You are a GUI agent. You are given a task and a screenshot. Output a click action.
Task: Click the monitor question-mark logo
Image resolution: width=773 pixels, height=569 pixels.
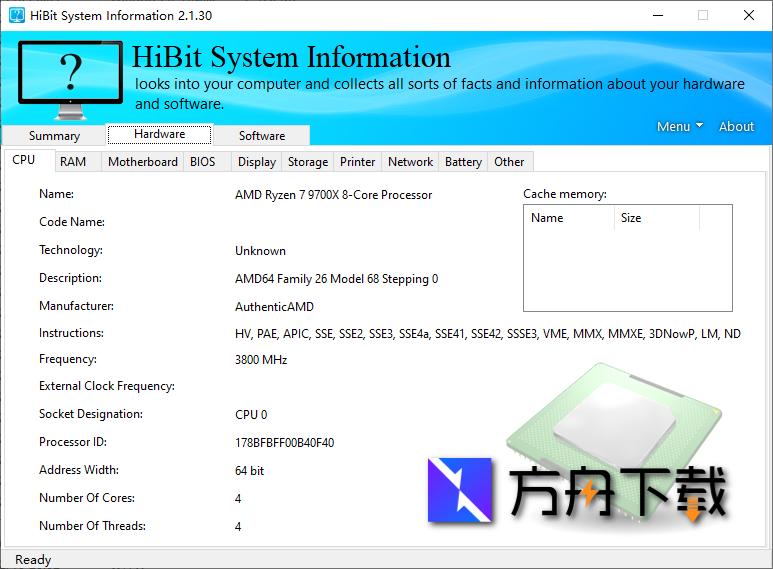(x=70, y=80)
